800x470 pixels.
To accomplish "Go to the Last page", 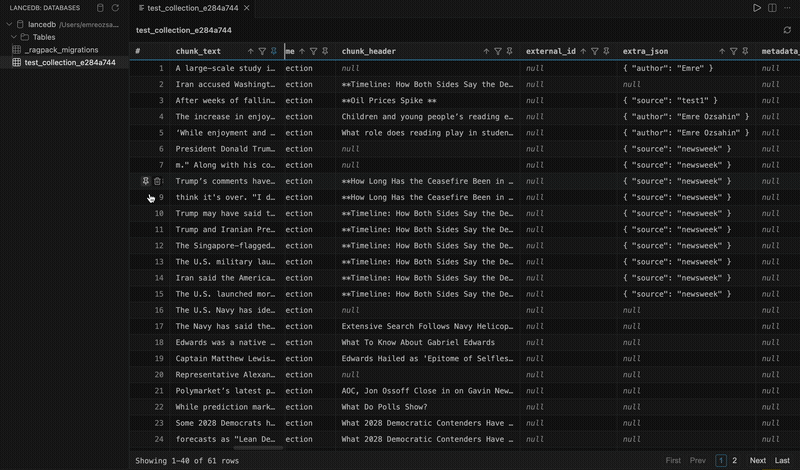I will pyautogui.click(x=782, y=460).
